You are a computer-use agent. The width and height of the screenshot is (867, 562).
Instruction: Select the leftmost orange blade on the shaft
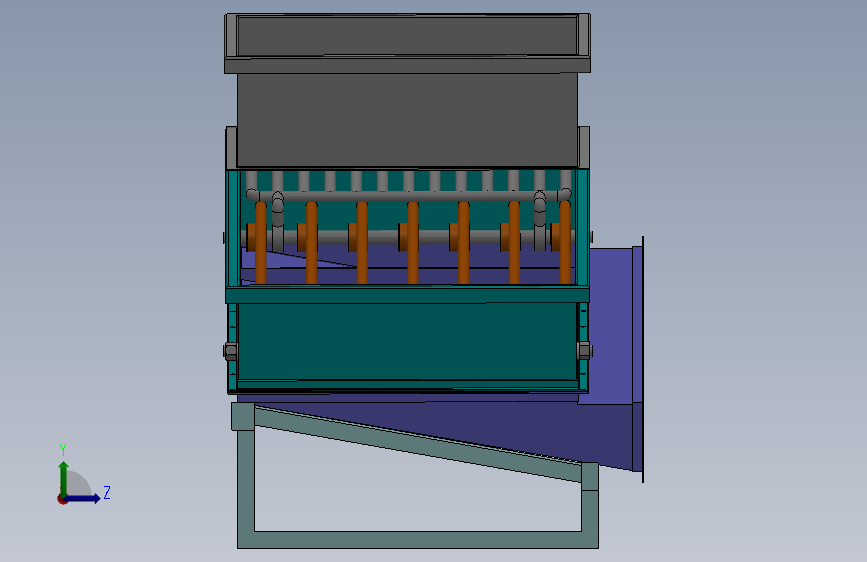pos(261,243)
